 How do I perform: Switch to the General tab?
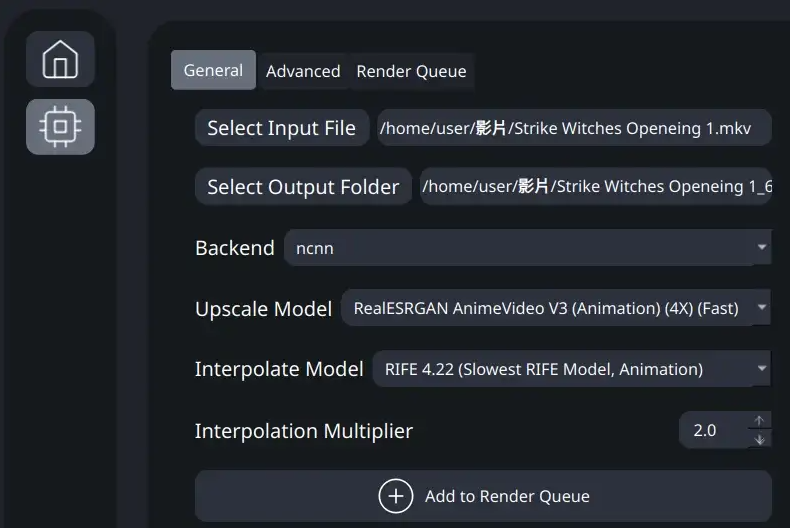pyautogui.click(x=213, y=70)
